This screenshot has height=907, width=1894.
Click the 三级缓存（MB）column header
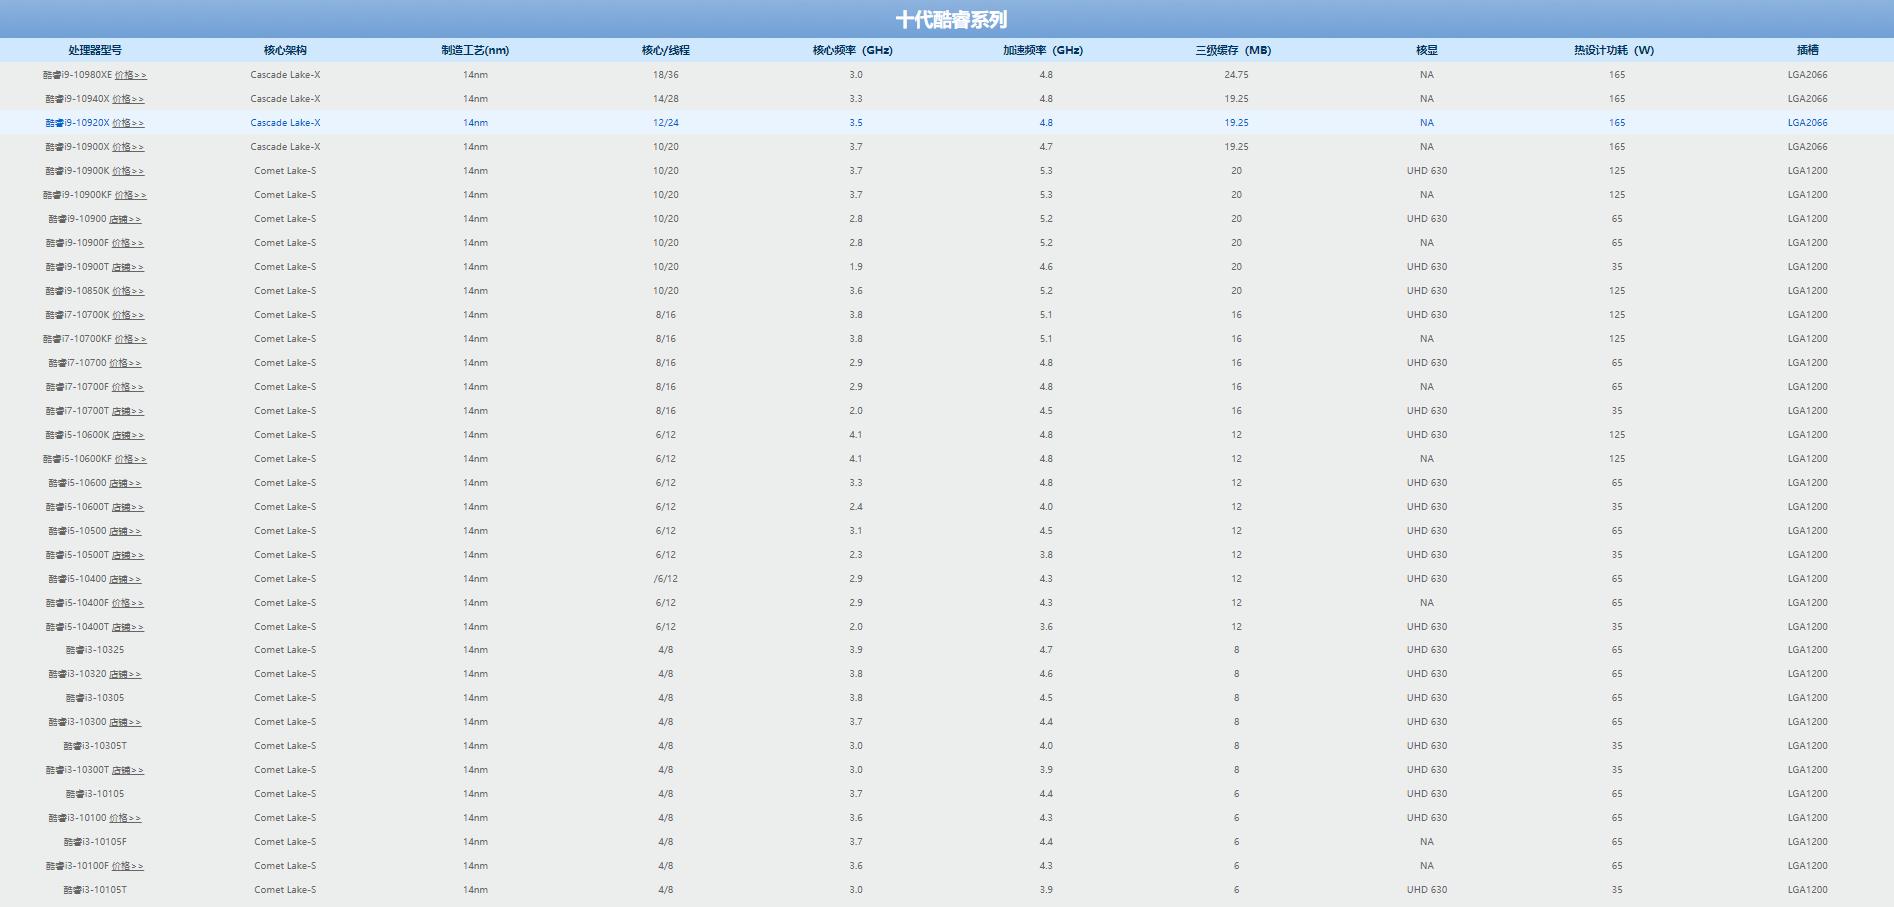[1236, 49]
